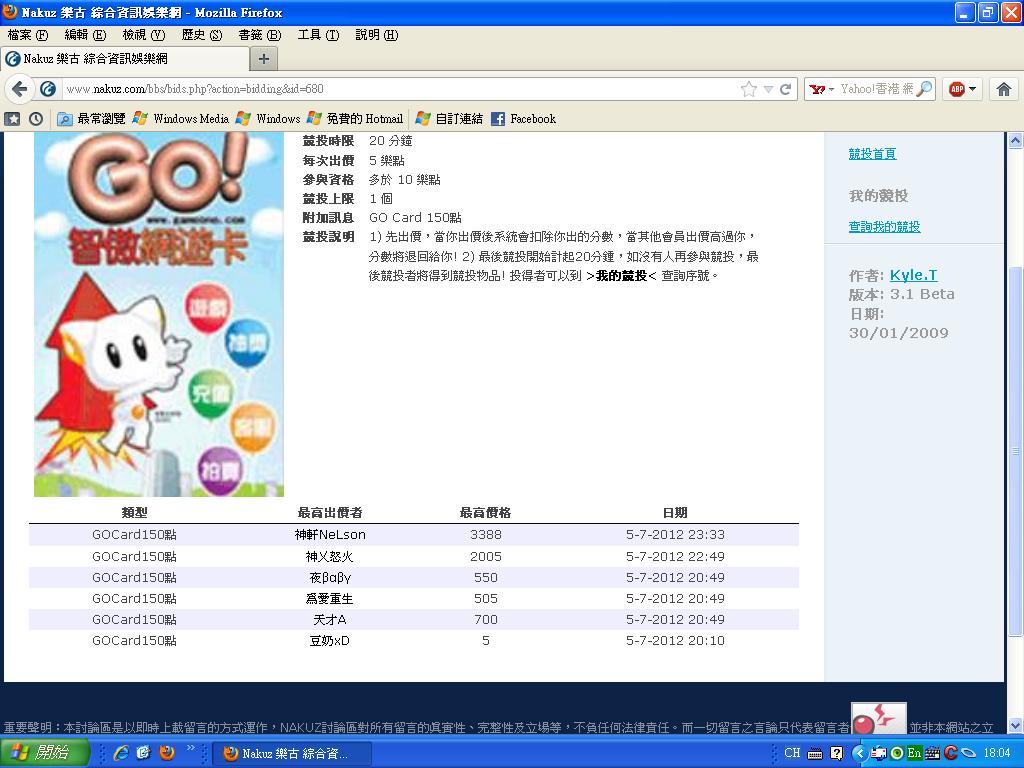Open the 歷史 (S) menu
This screenshot has height=768, width=1024.
coord(202,35)
